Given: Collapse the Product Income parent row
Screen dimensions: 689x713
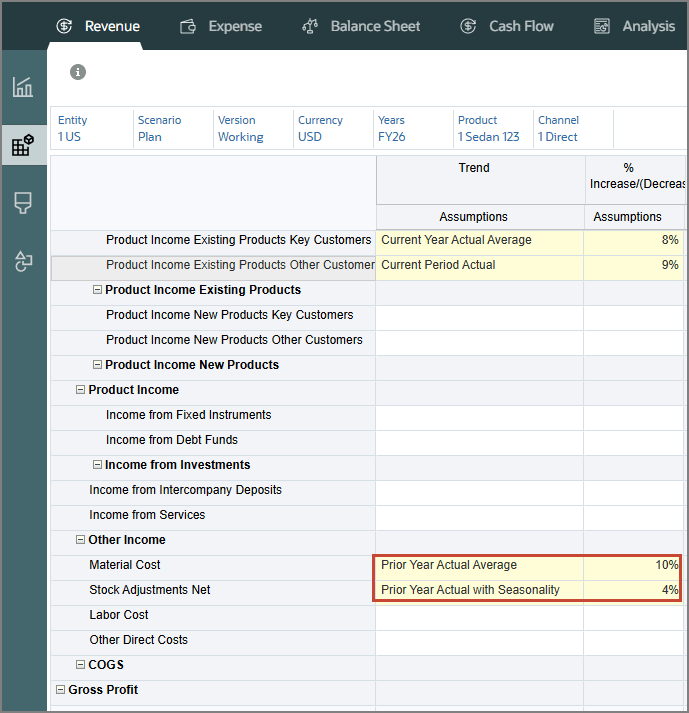Looking at the screenshot, I should coord(80,390).
